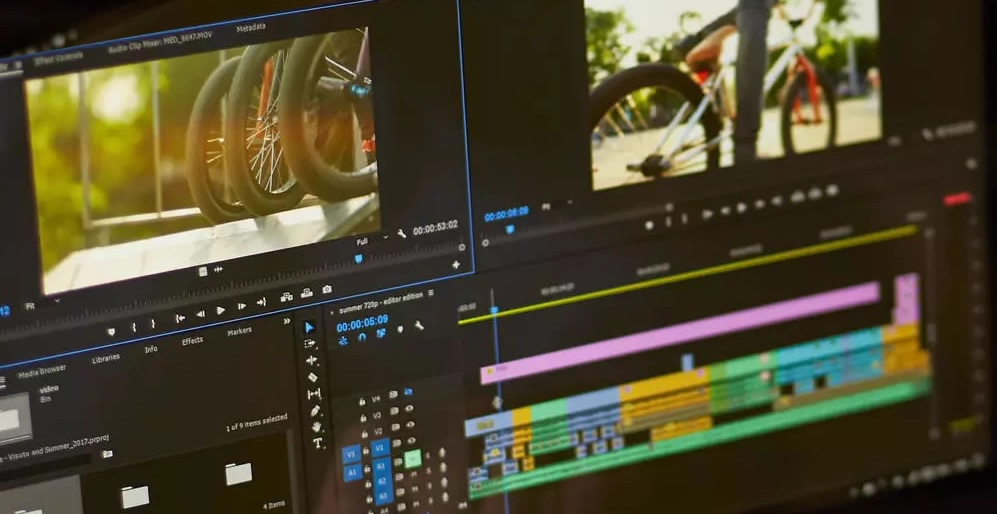Click Mark Out in the Source monitor

153,324
